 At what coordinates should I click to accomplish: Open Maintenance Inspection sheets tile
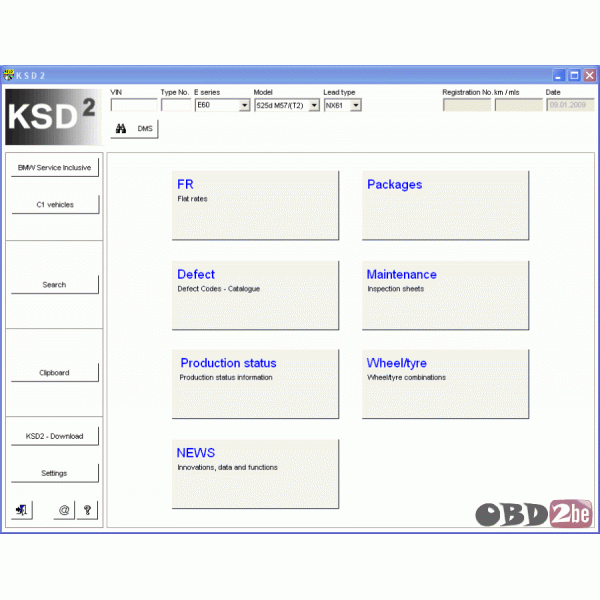click(x=445, y=295)
